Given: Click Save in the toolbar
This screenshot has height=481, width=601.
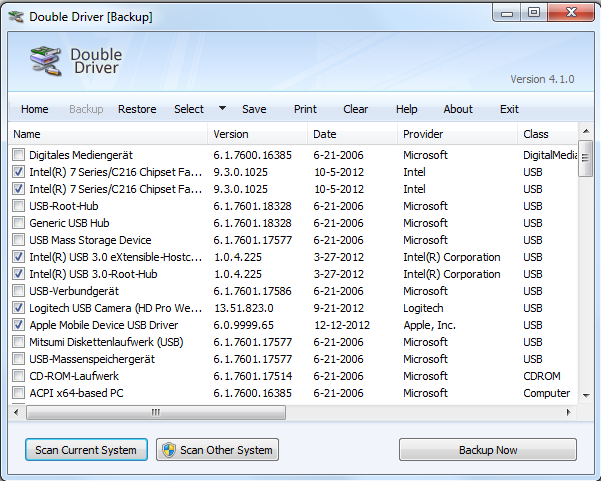Looking at the screenshot, I should (254, 109).
